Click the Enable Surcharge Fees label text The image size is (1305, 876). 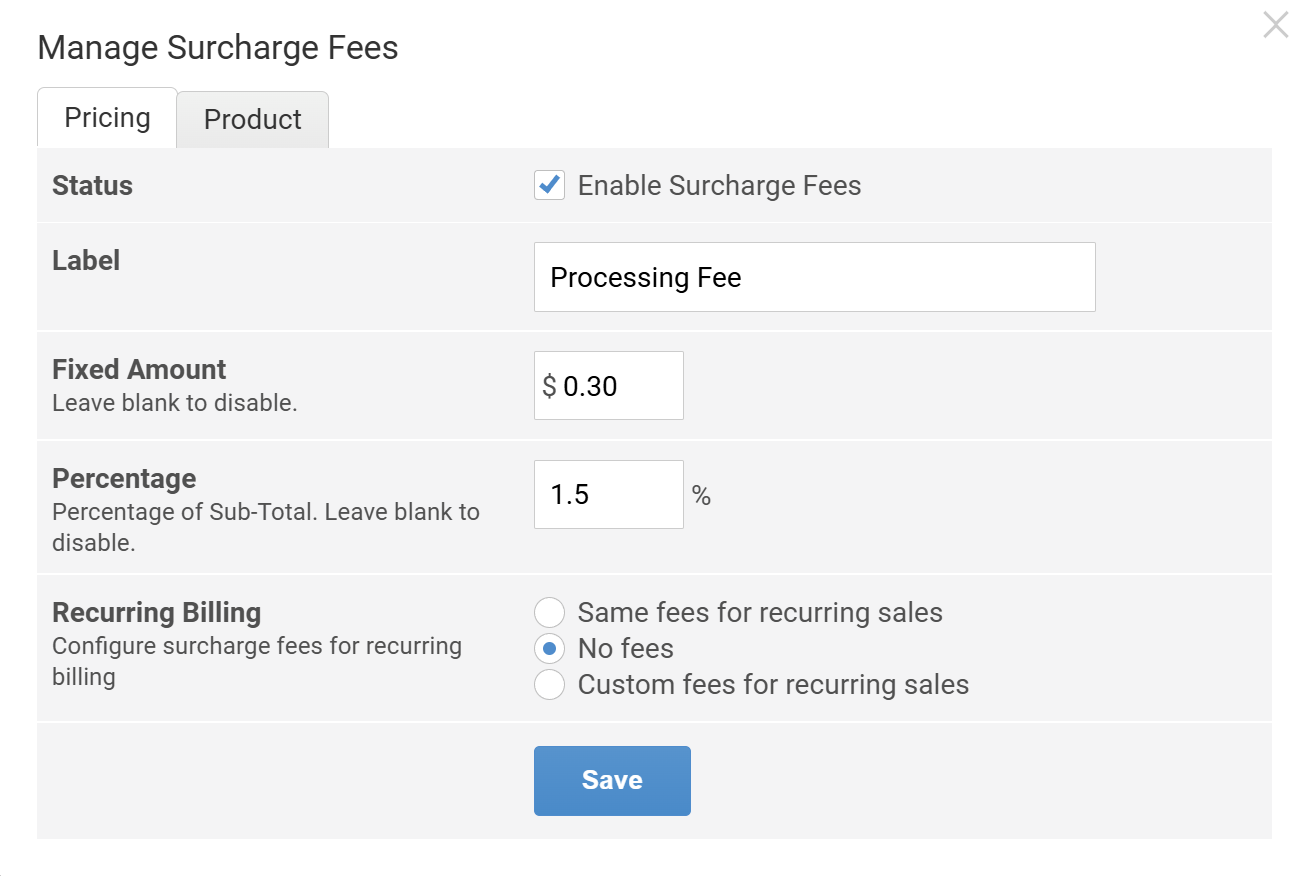pos(719,186)
